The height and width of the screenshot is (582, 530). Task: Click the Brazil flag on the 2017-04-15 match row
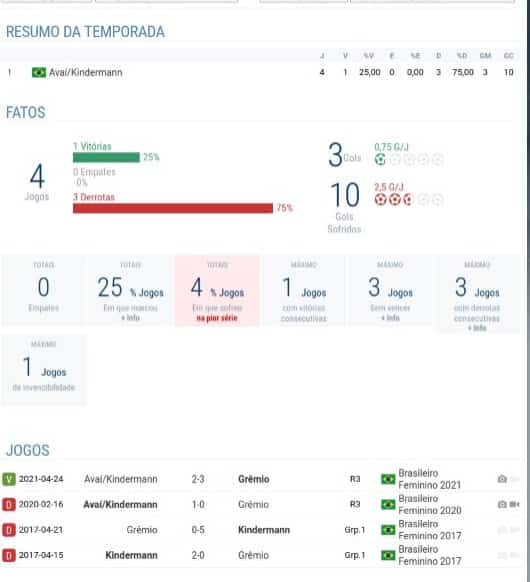[x=388, y=555]
